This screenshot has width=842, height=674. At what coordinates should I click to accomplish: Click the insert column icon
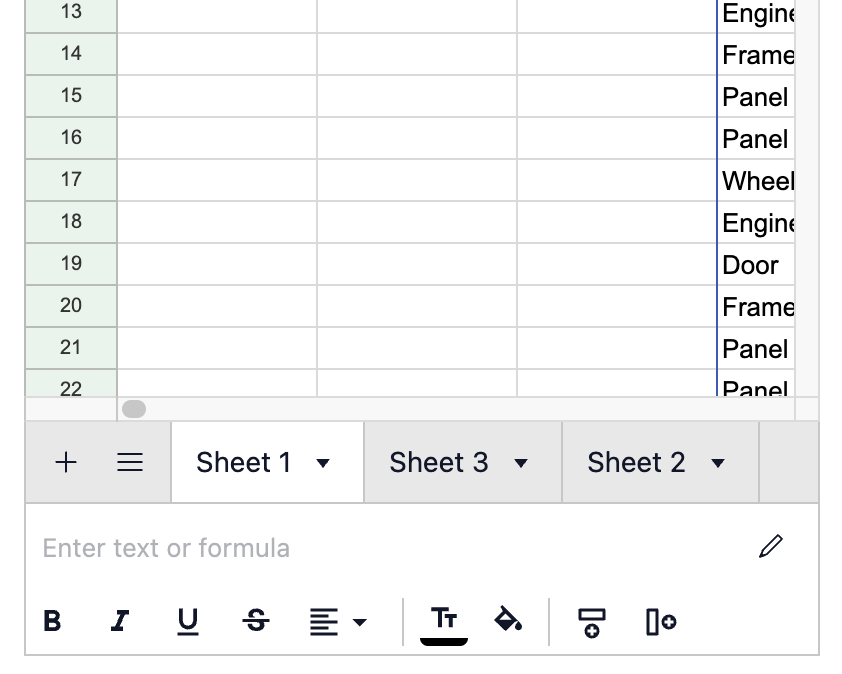point(660,622)
